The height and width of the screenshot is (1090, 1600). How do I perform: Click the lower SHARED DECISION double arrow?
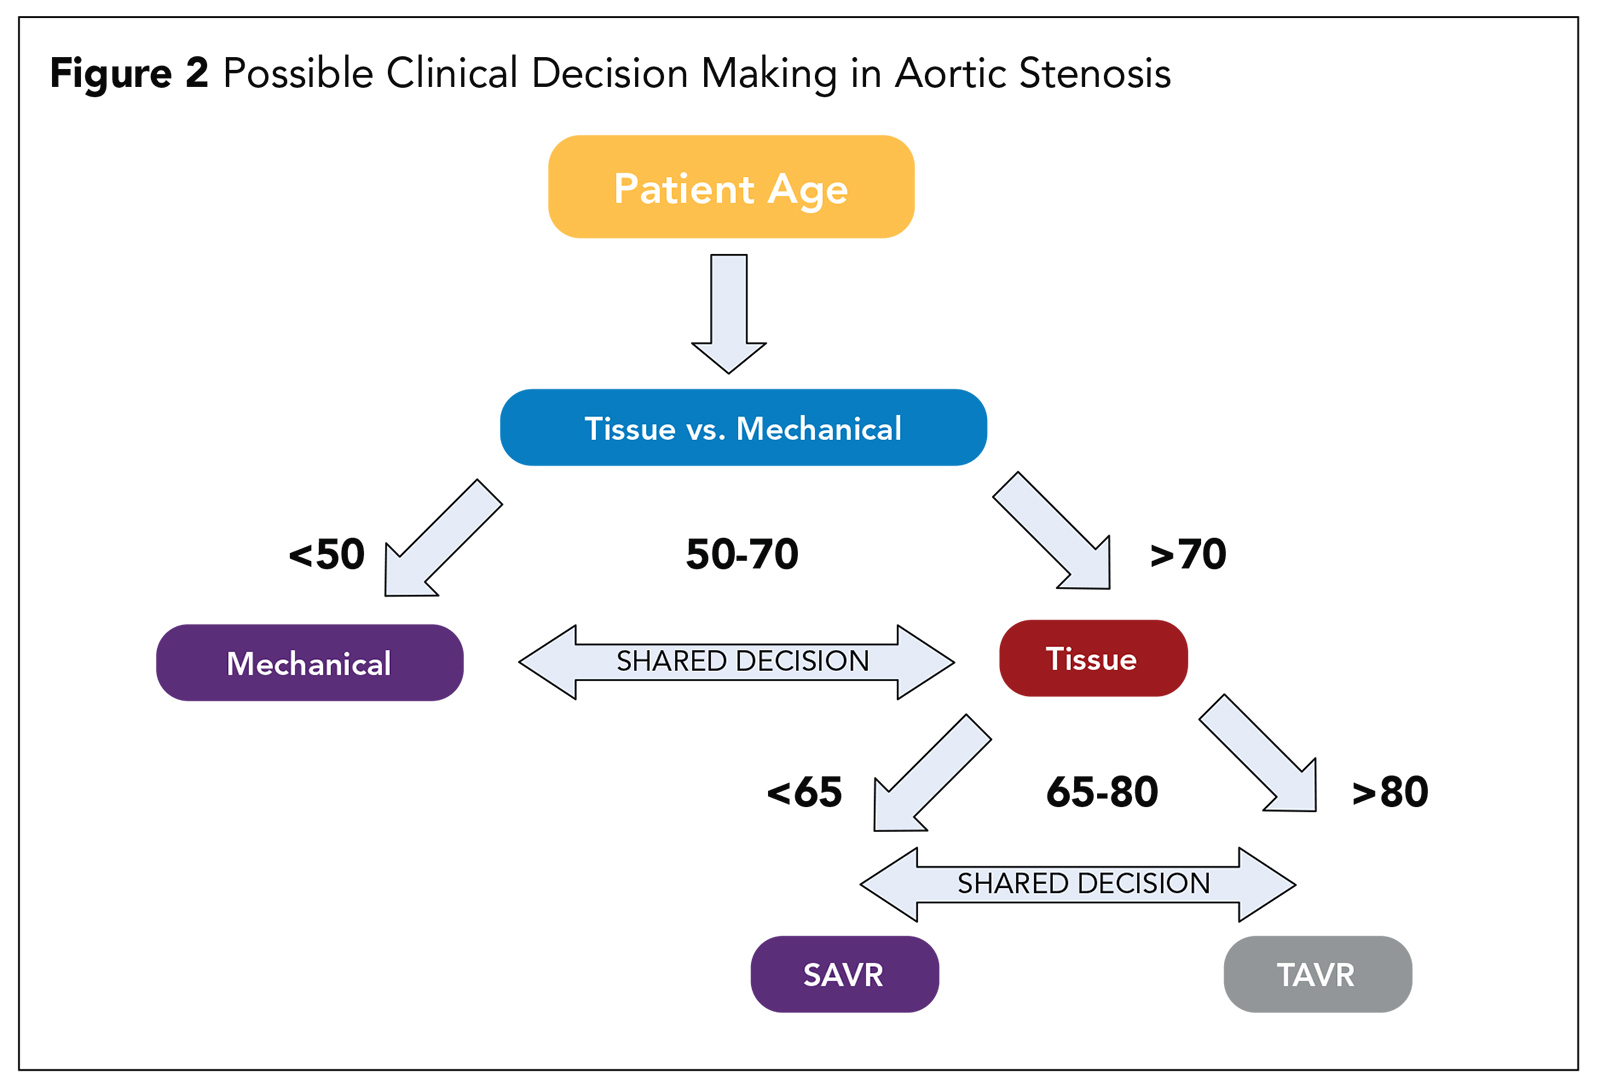[x=1078, y=884]
